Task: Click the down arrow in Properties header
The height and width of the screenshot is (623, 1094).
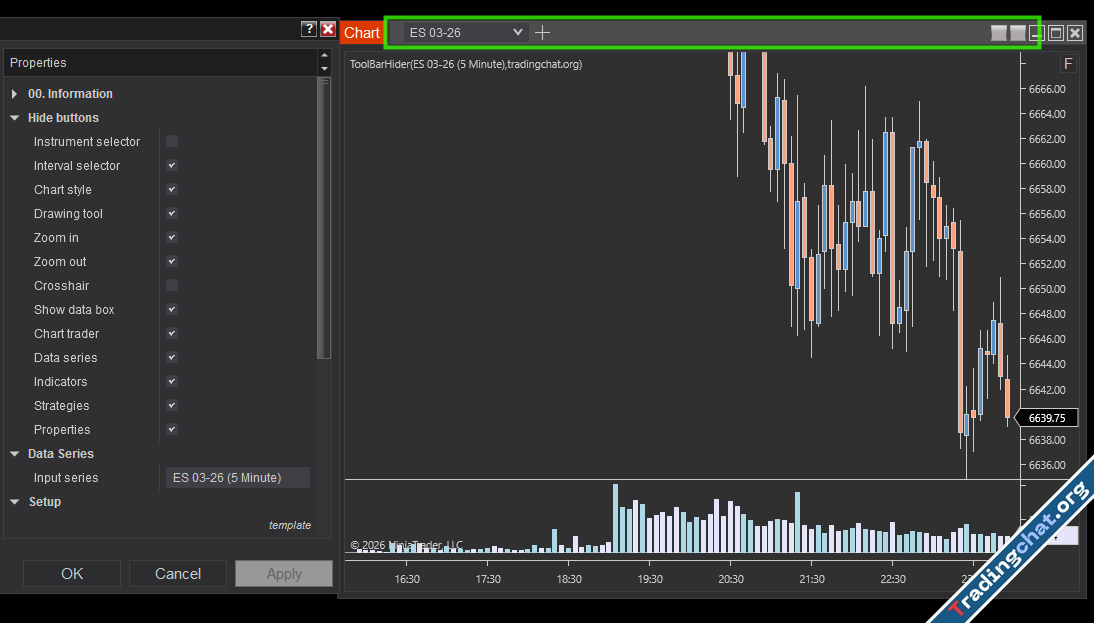Action: tap(323, 69)
